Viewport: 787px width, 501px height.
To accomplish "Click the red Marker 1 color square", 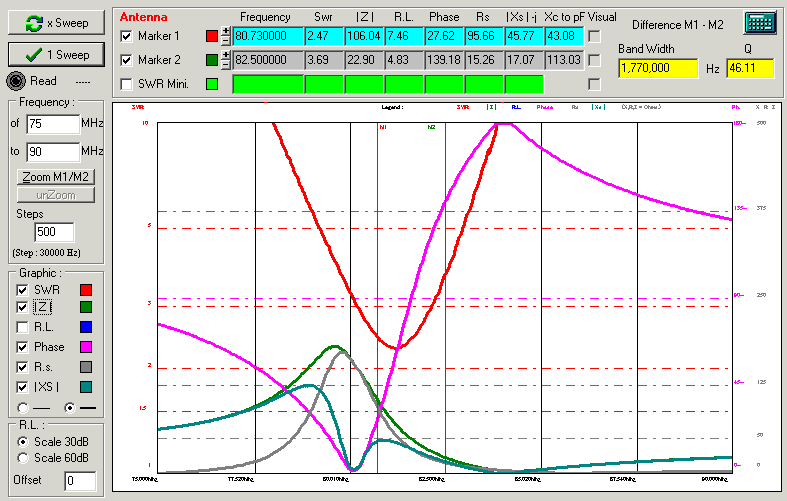I will (x=210, y=37).
